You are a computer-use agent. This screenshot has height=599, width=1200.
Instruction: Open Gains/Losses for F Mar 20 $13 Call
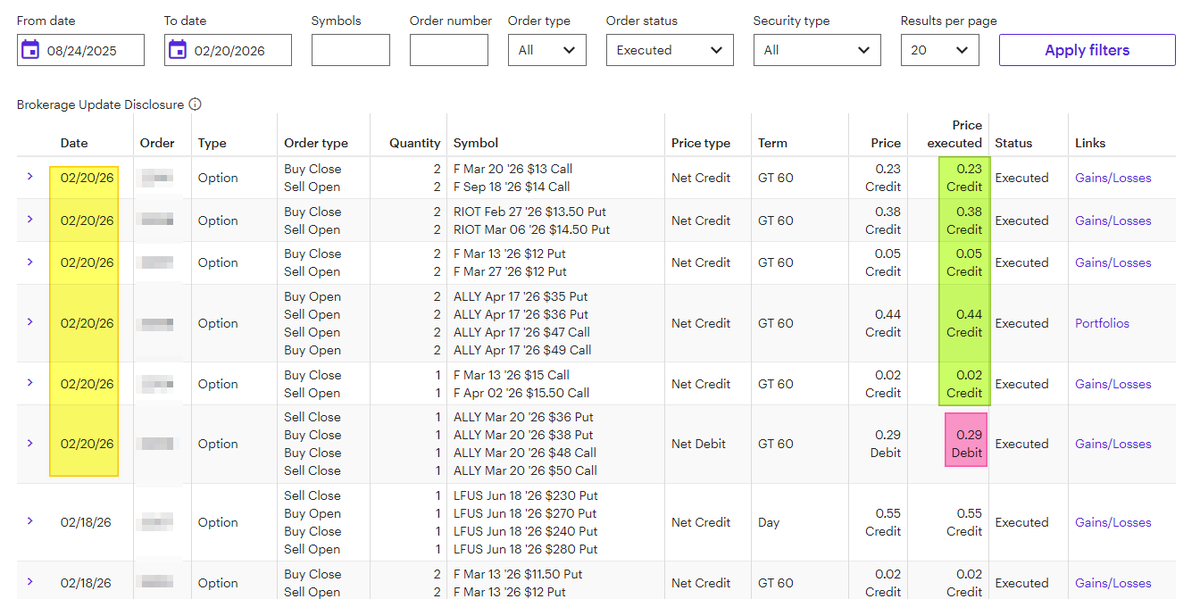pyautogui.click(x=1113, y=178)
